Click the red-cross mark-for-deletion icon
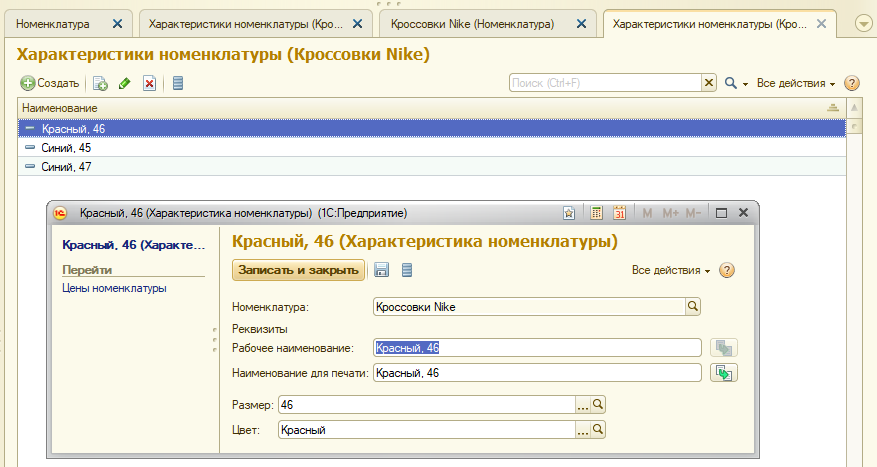Viewport: 877px width, 467px height. point(149,83)
